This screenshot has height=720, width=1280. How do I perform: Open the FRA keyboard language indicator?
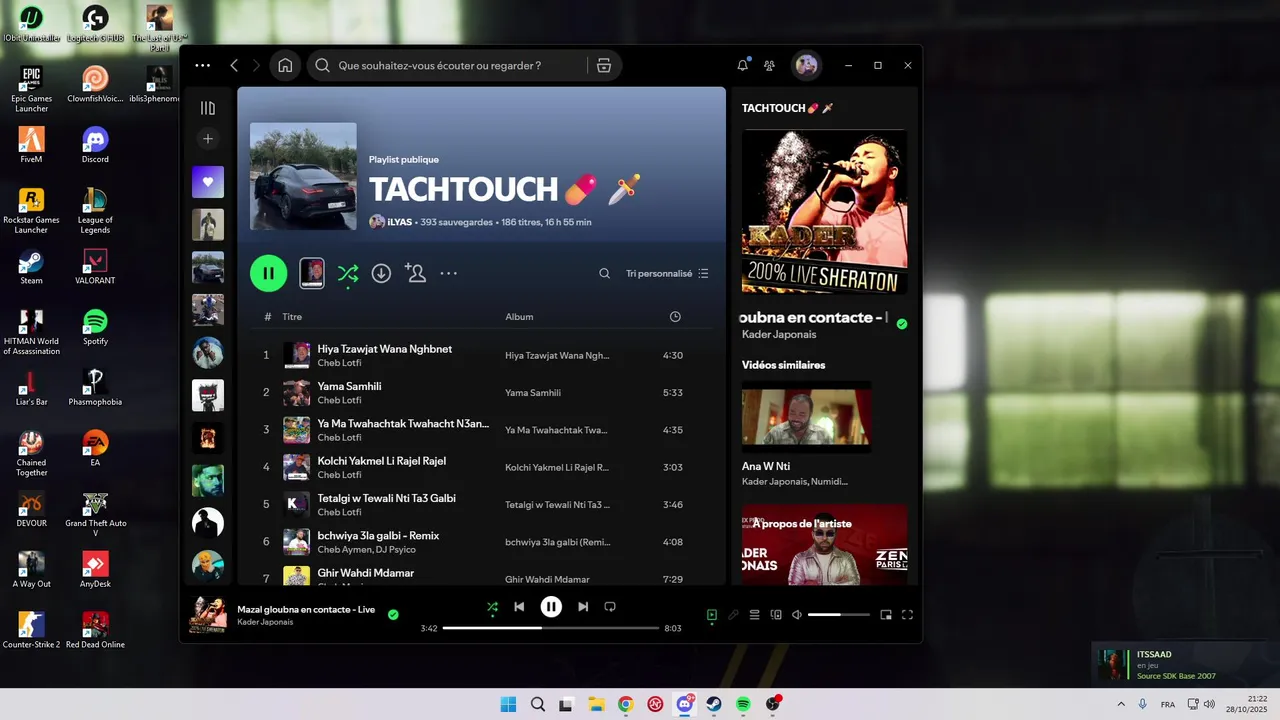(1168, 704)
